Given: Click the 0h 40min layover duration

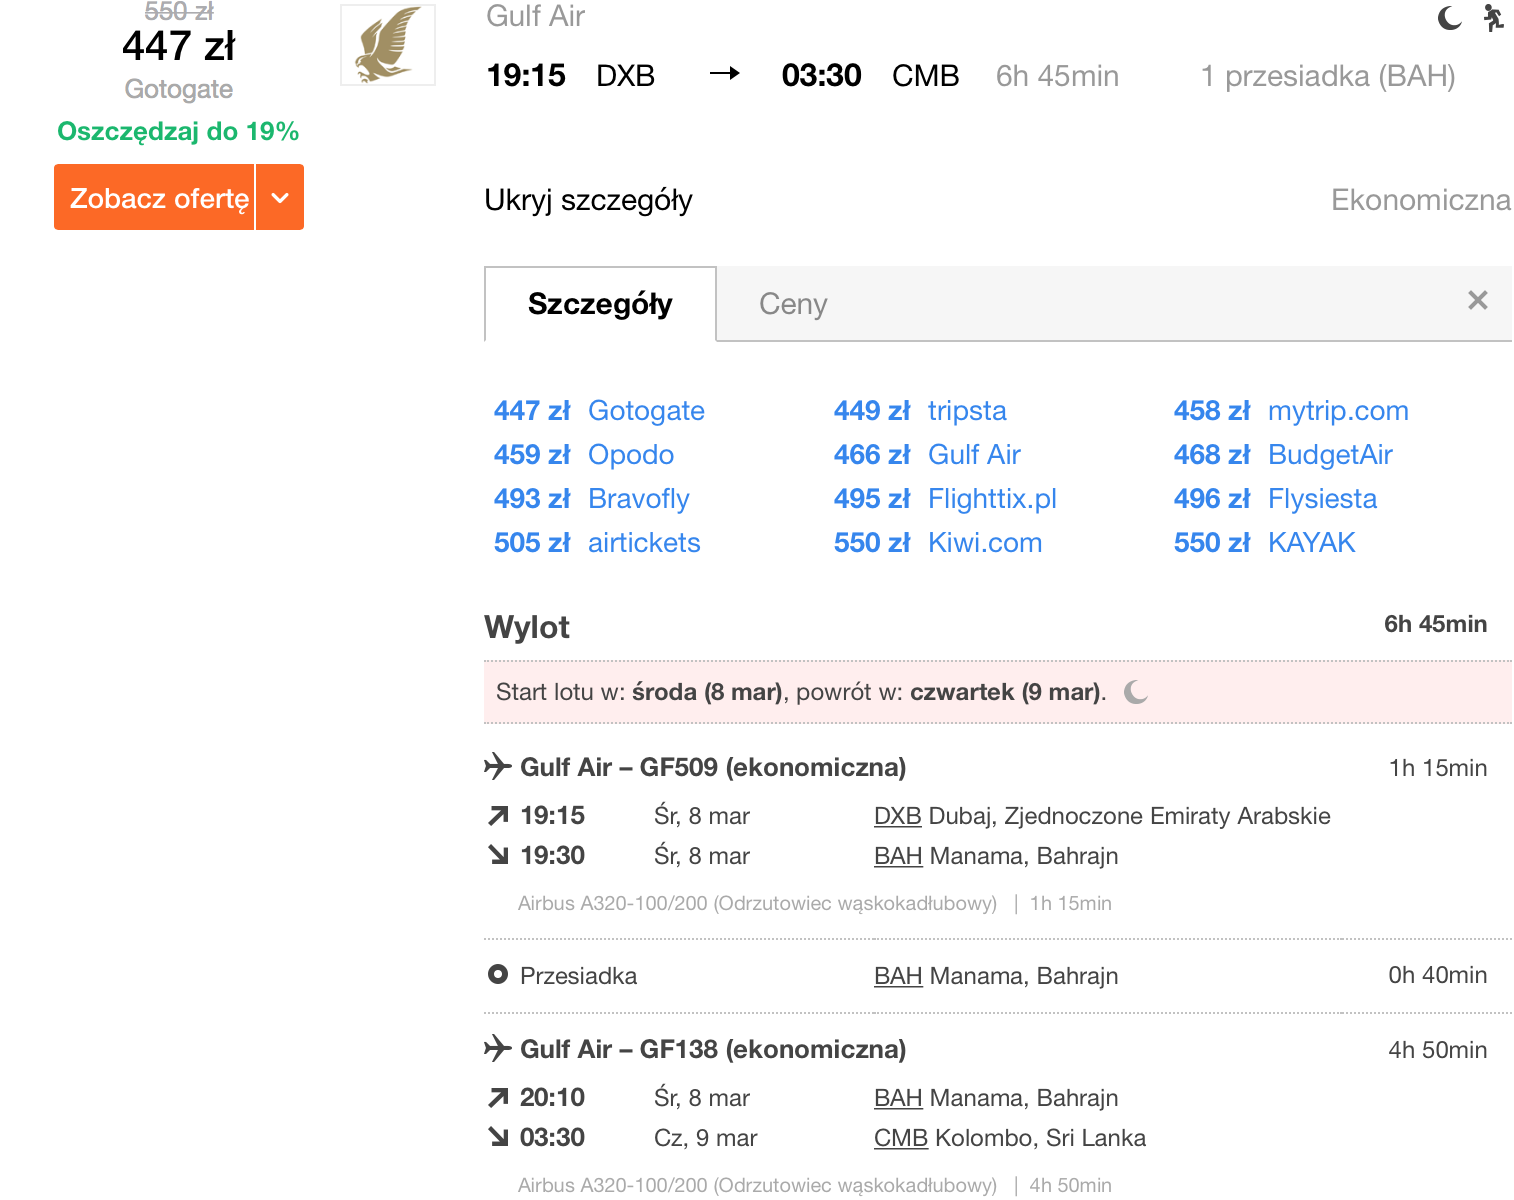Looking at the screenshot, I should [1437, 975].
